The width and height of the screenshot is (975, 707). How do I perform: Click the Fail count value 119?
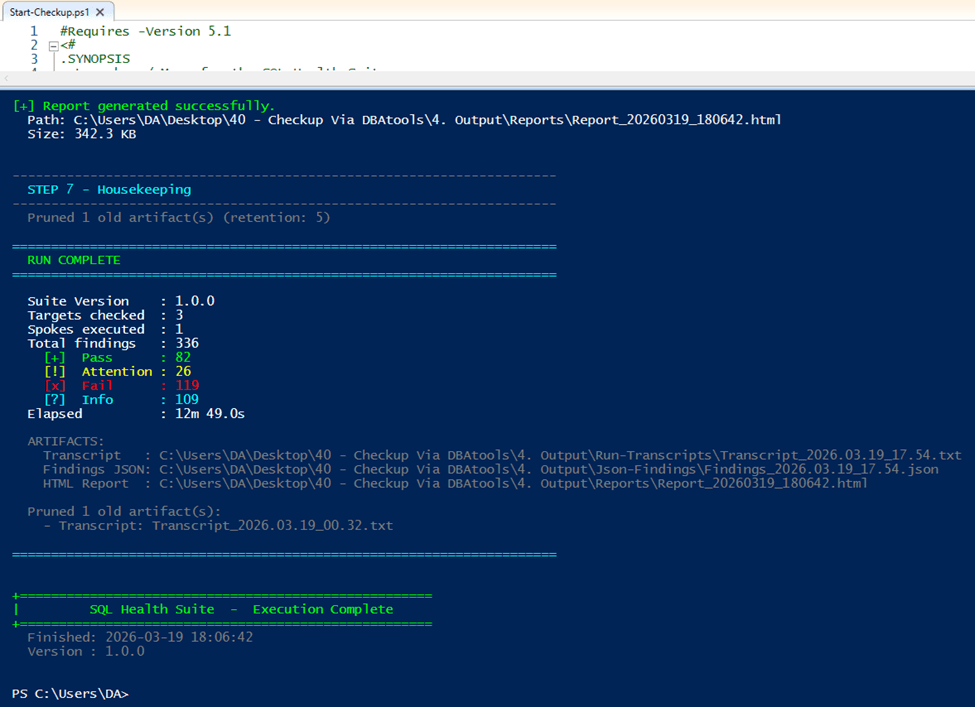click(187, 386)
